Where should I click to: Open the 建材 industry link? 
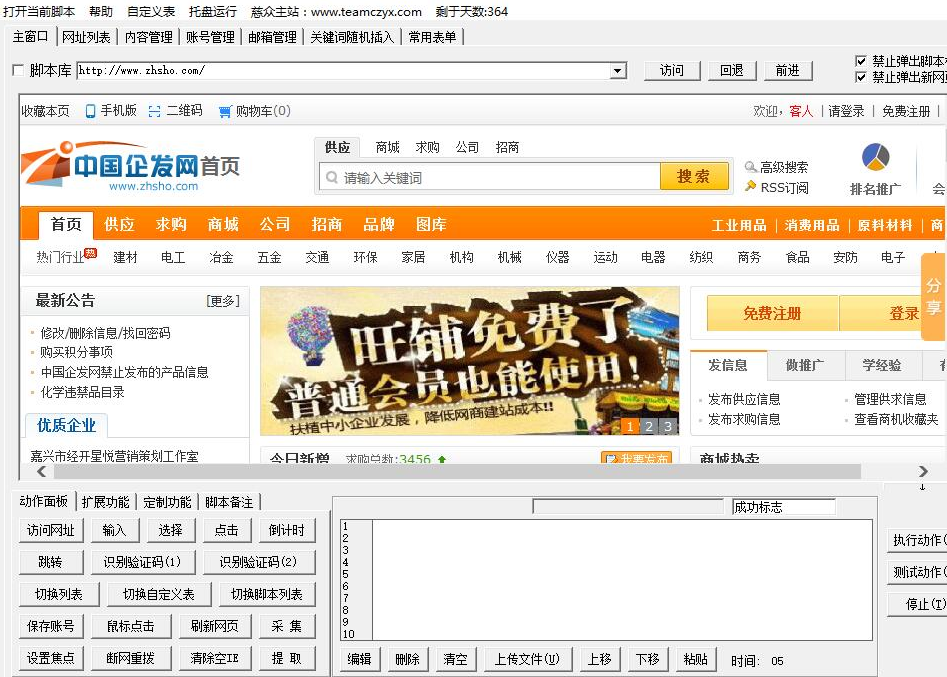(x=125, y=257)
